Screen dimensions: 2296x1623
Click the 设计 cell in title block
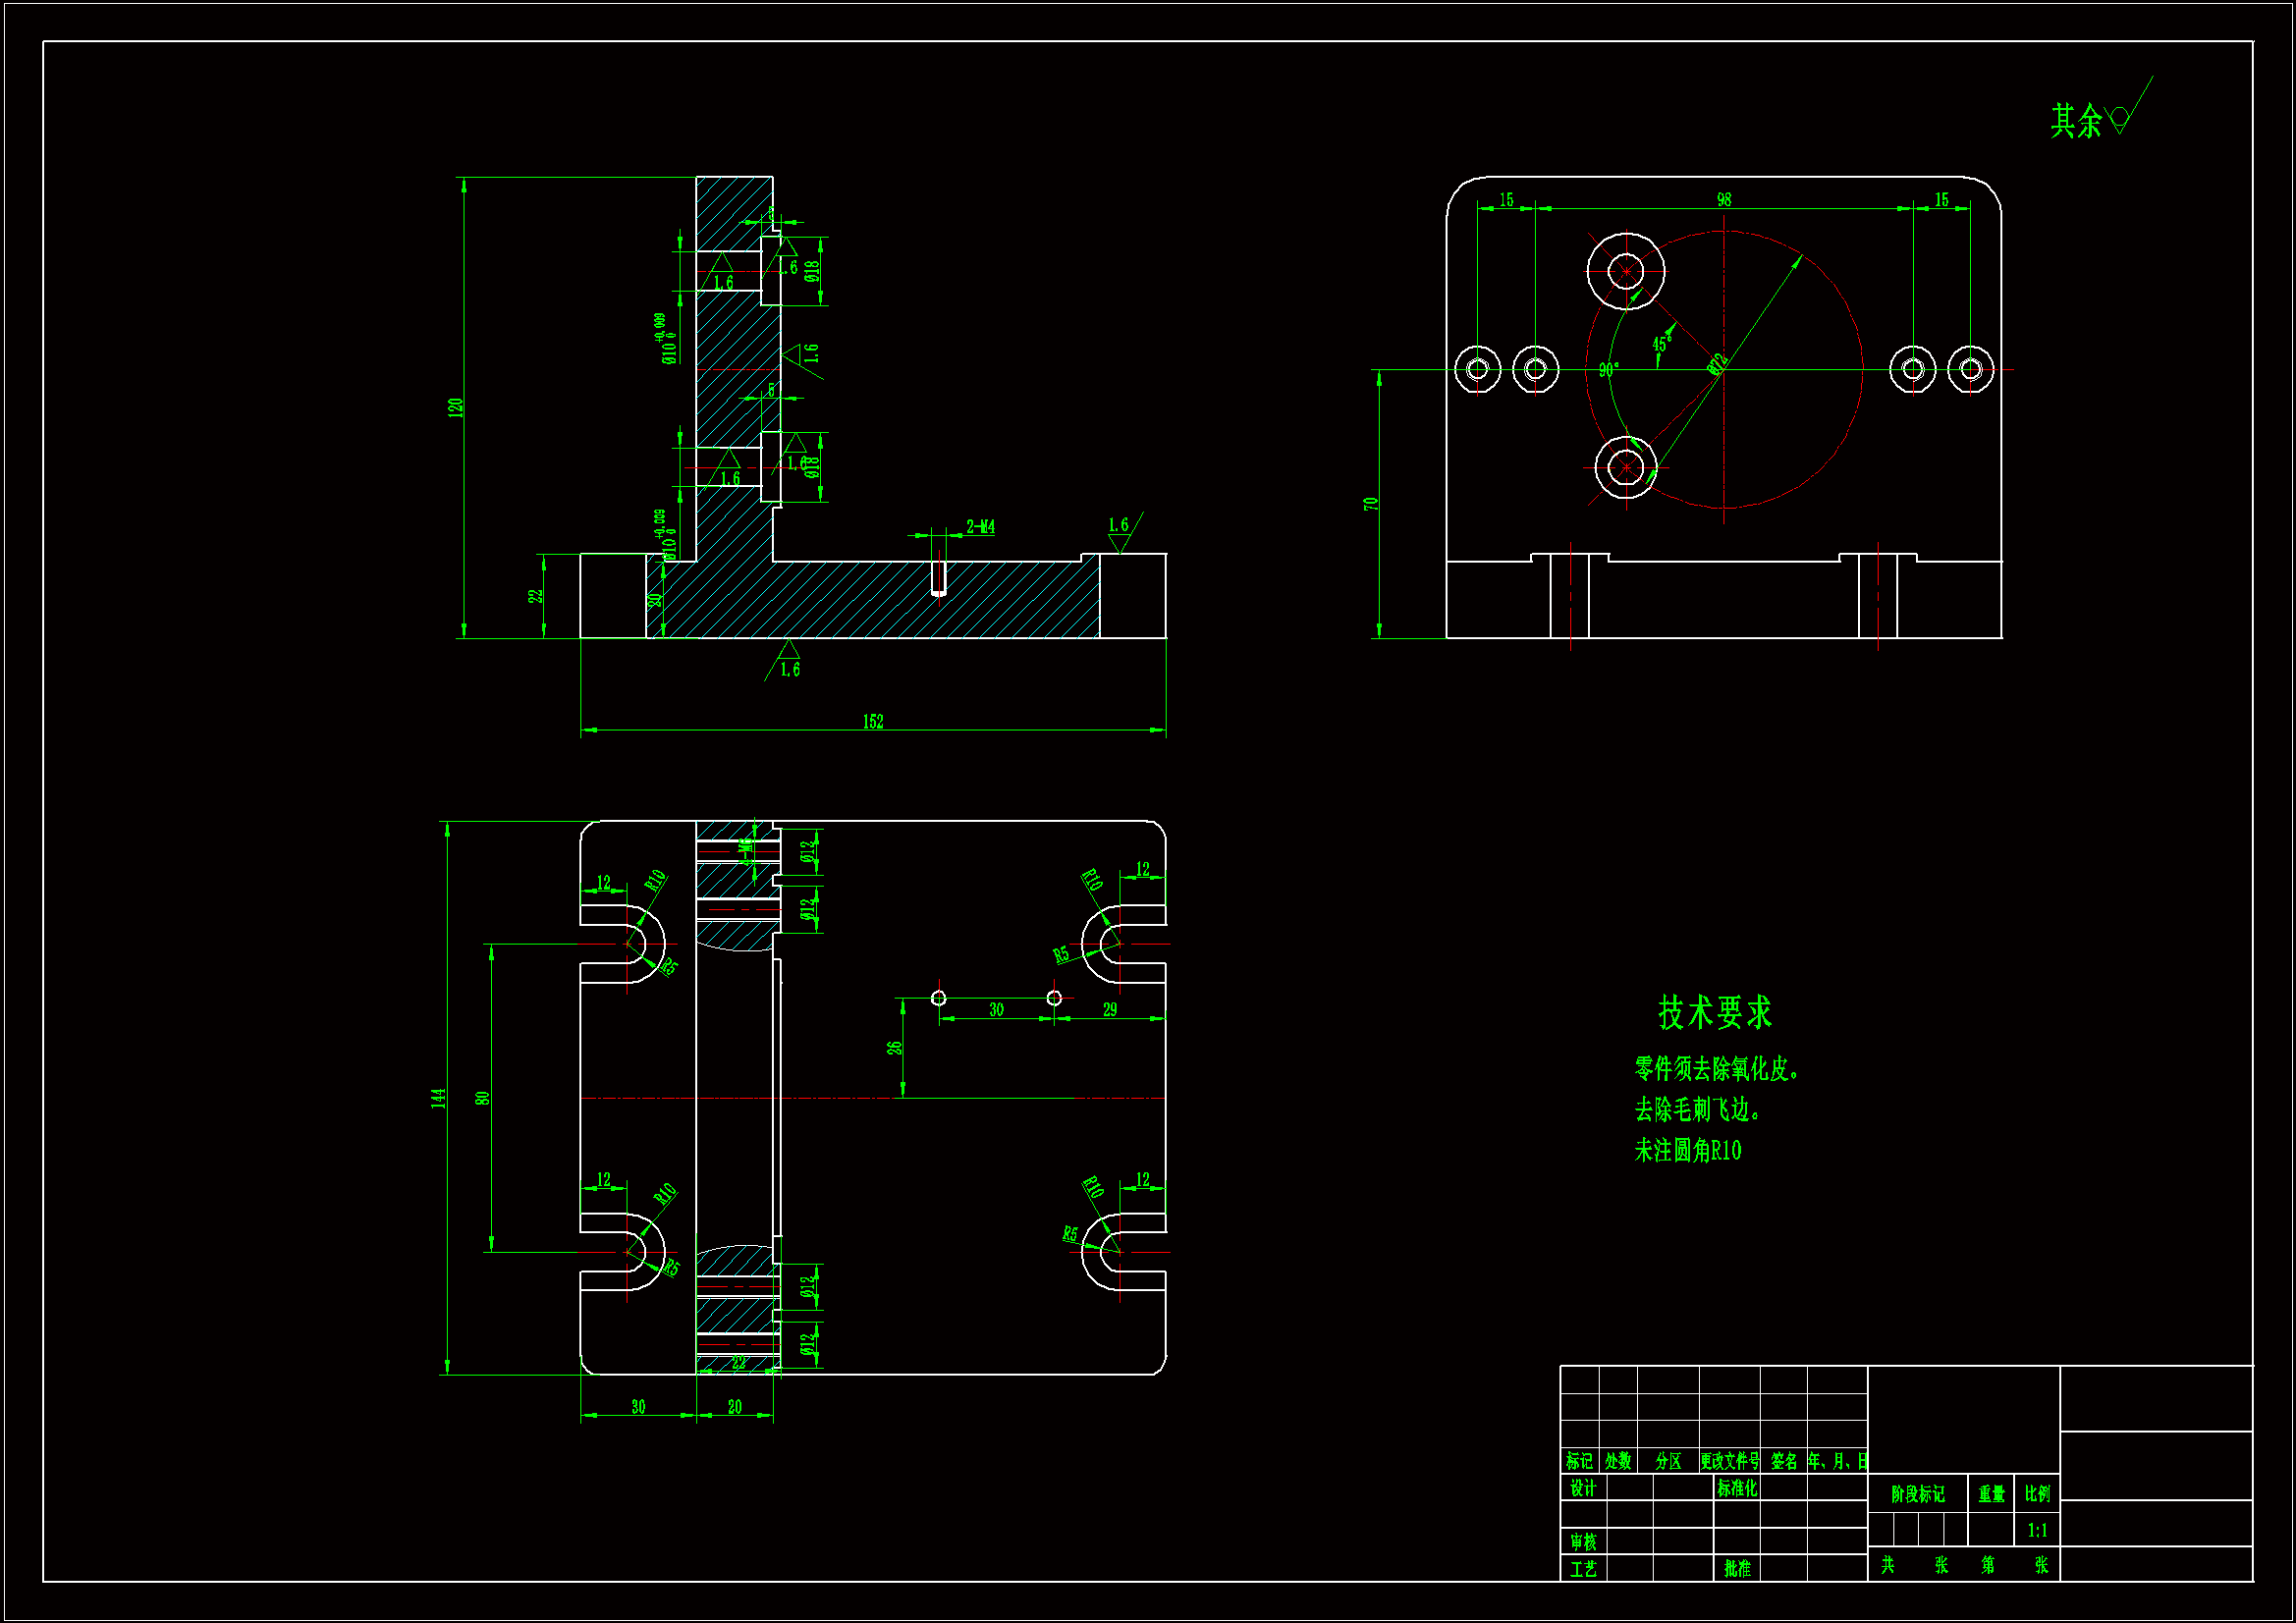[x=1583, y=1488]
